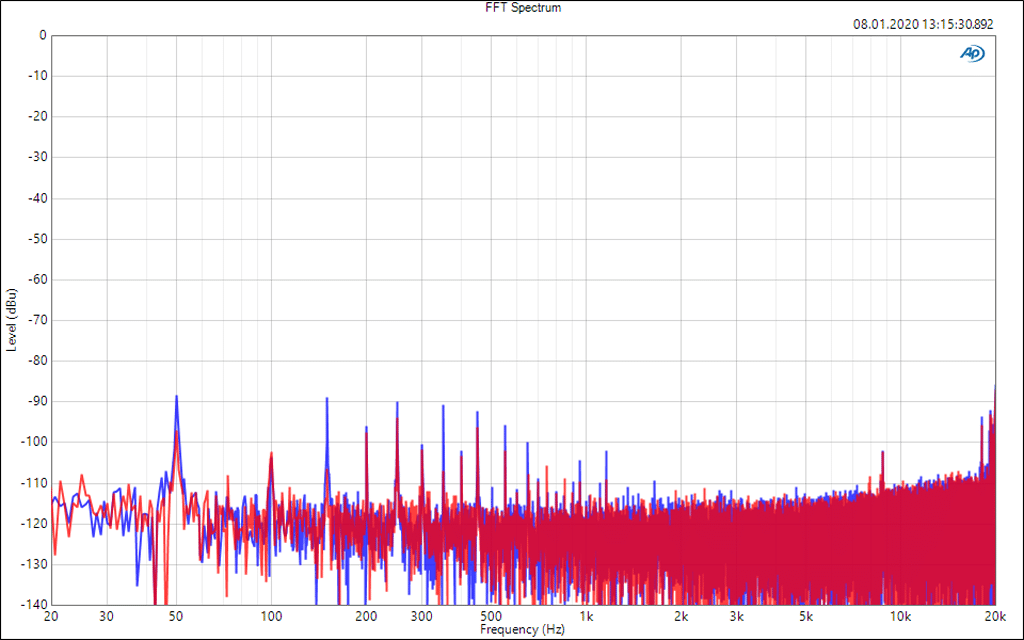The image size is (1024, 640).
Task: Click the "30" frequency axis tick label
Action: [x=106, y=616]
